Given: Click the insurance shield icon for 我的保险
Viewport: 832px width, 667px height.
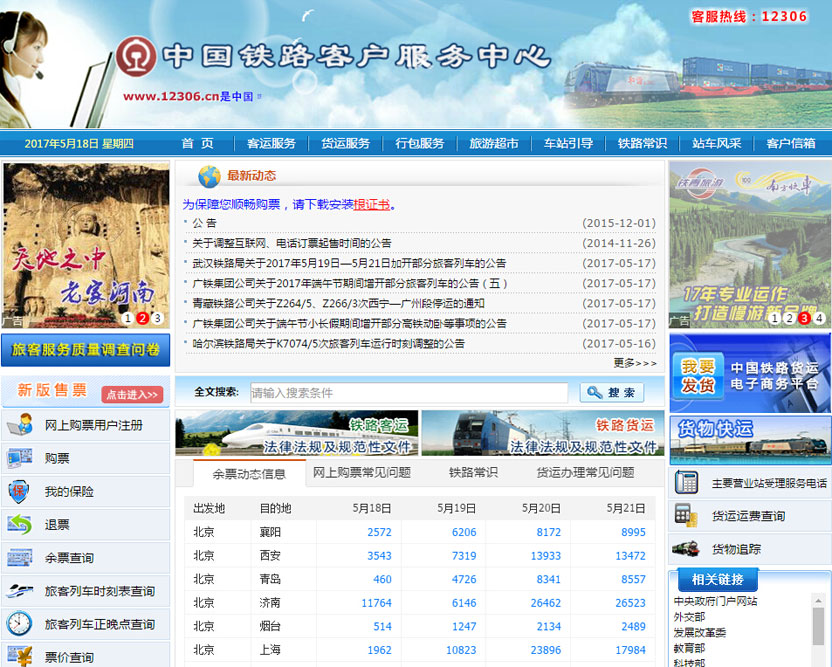Looking at the screenshot, I should (x=19, y=491).
